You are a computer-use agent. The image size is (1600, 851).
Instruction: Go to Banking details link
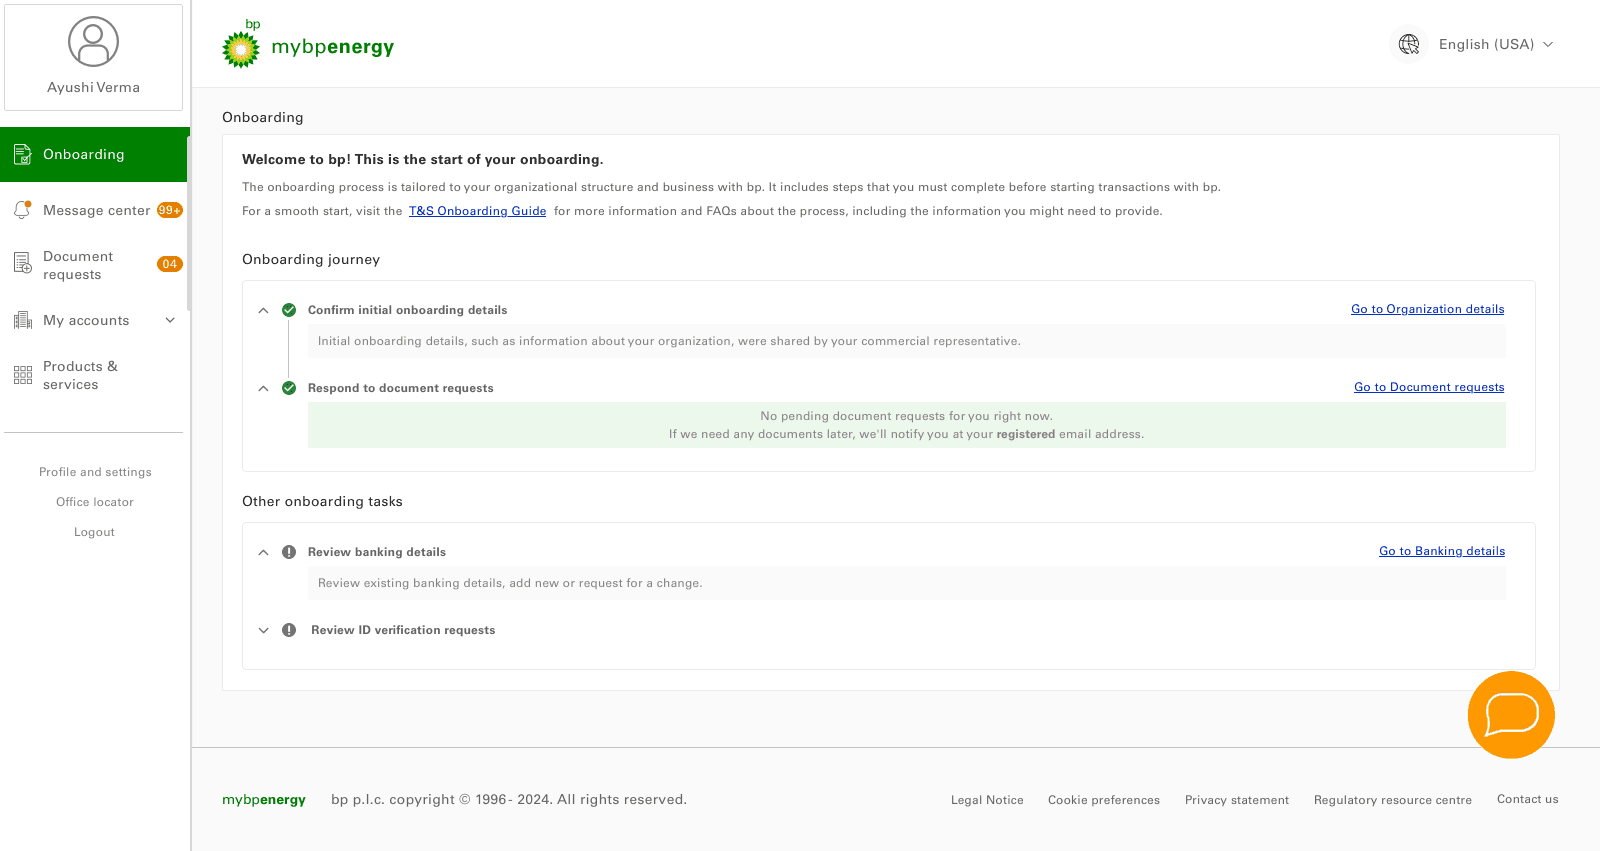click(x=1442, y=551)
